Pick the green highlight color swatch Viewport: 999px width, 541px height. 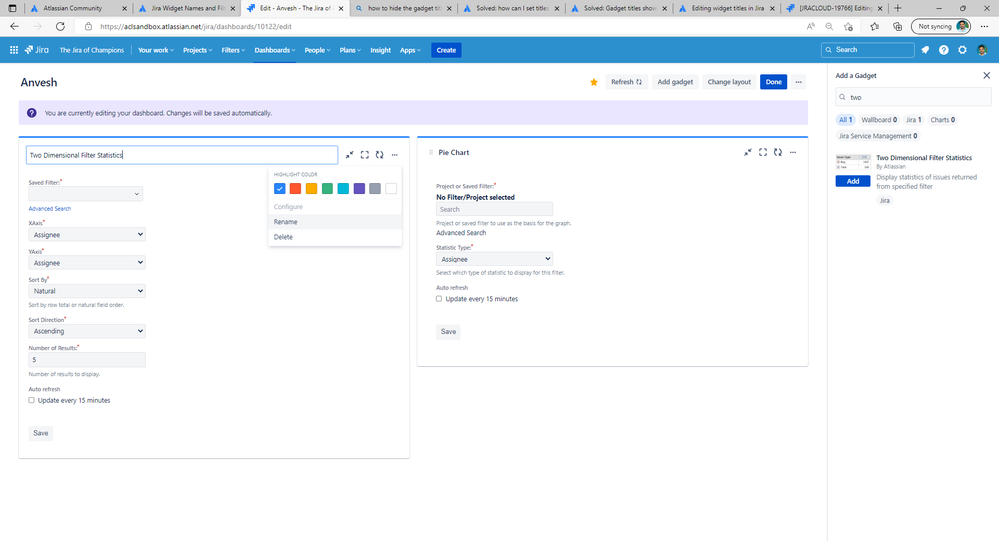327,189
